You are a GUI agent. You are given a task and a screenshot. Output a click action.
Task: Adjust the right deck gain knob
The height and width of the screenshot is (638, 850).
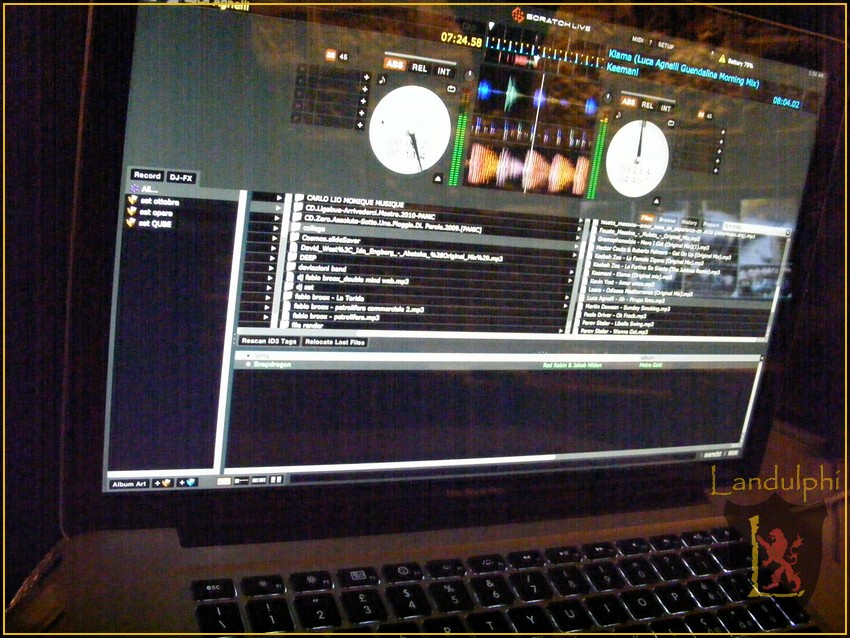coord(608,98)
